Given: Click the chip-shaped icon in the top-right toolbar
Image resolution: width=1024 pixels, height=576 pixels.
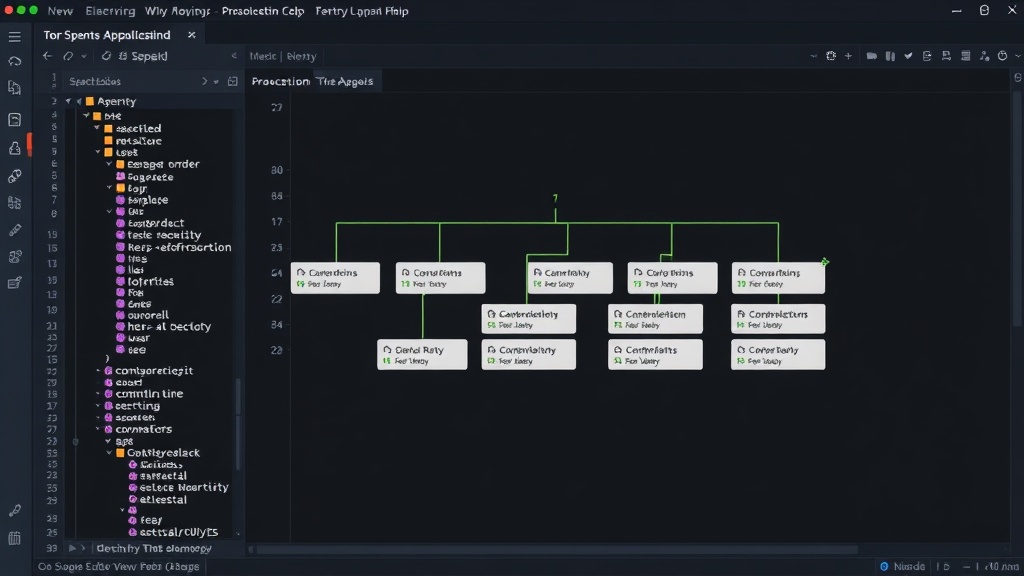Looking at the screenshot, I should point(831,56).
